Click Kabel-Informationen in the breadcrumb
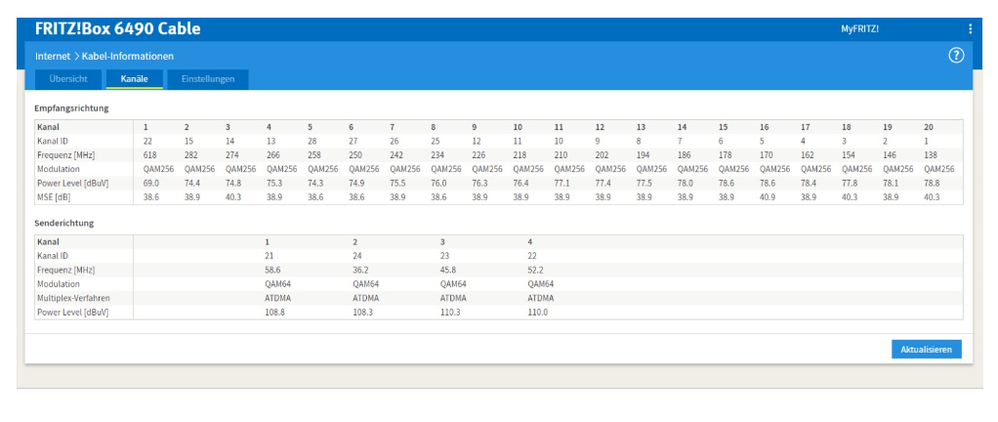 (x=128, y=56)
